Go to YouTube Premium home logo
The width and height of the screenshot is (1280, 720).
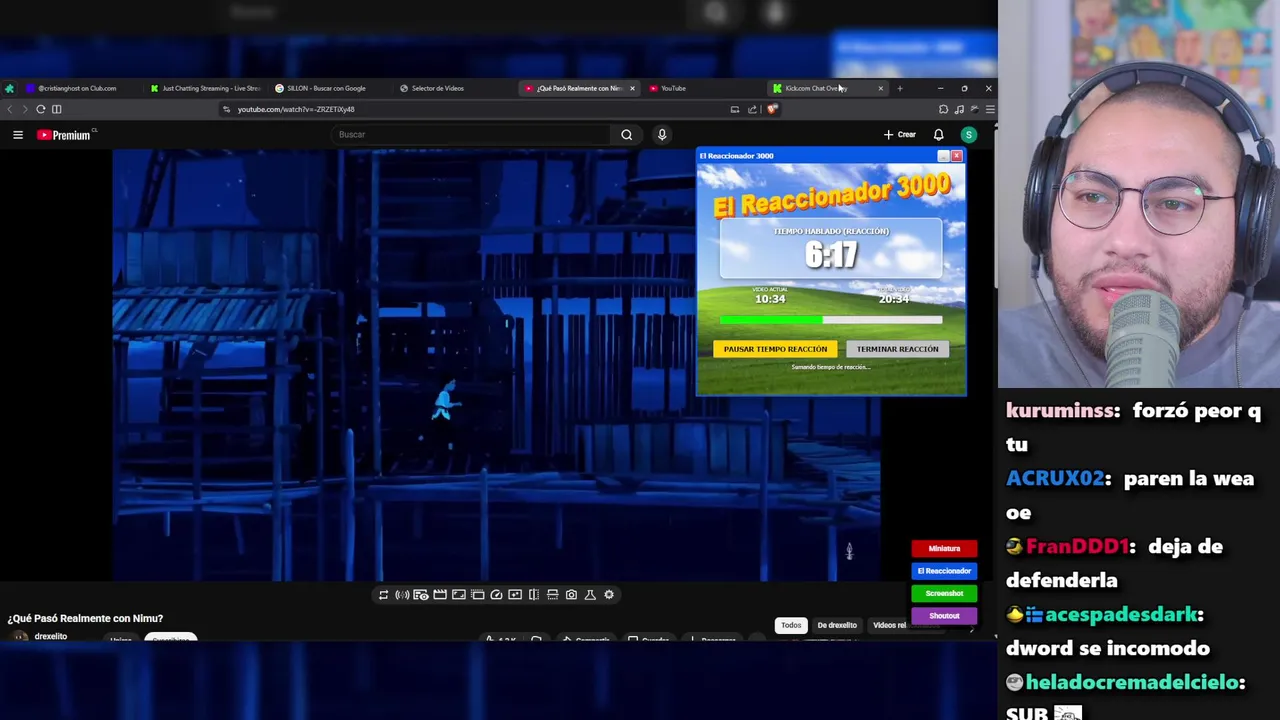[x=65, y=135]
